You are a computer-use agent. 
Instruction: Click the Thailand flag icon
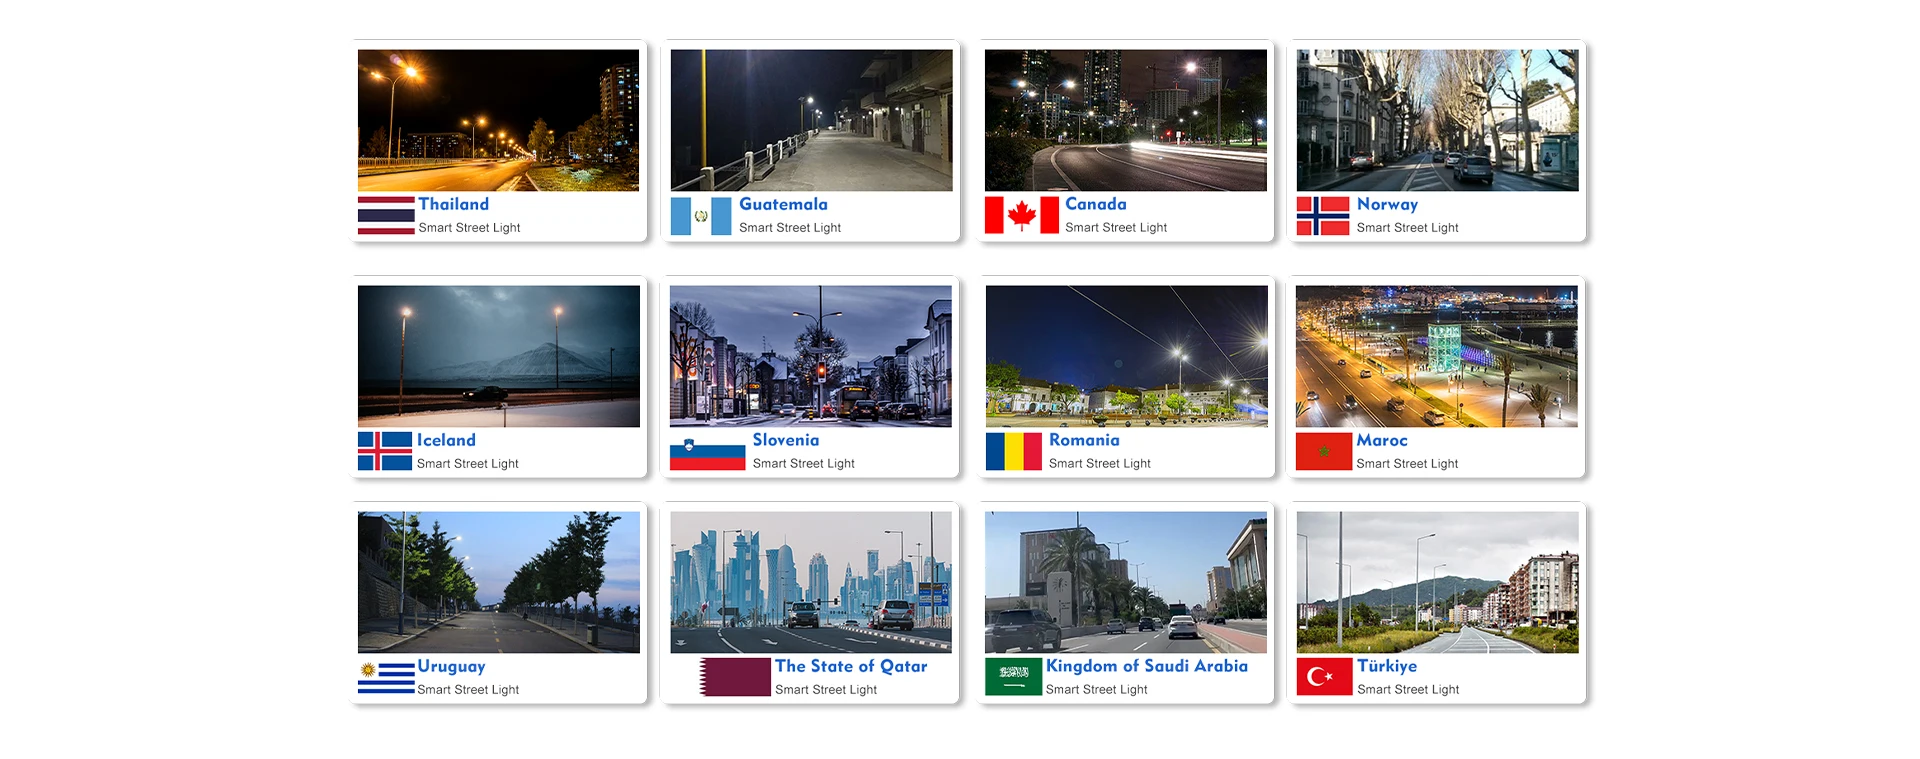click(386, 215)
